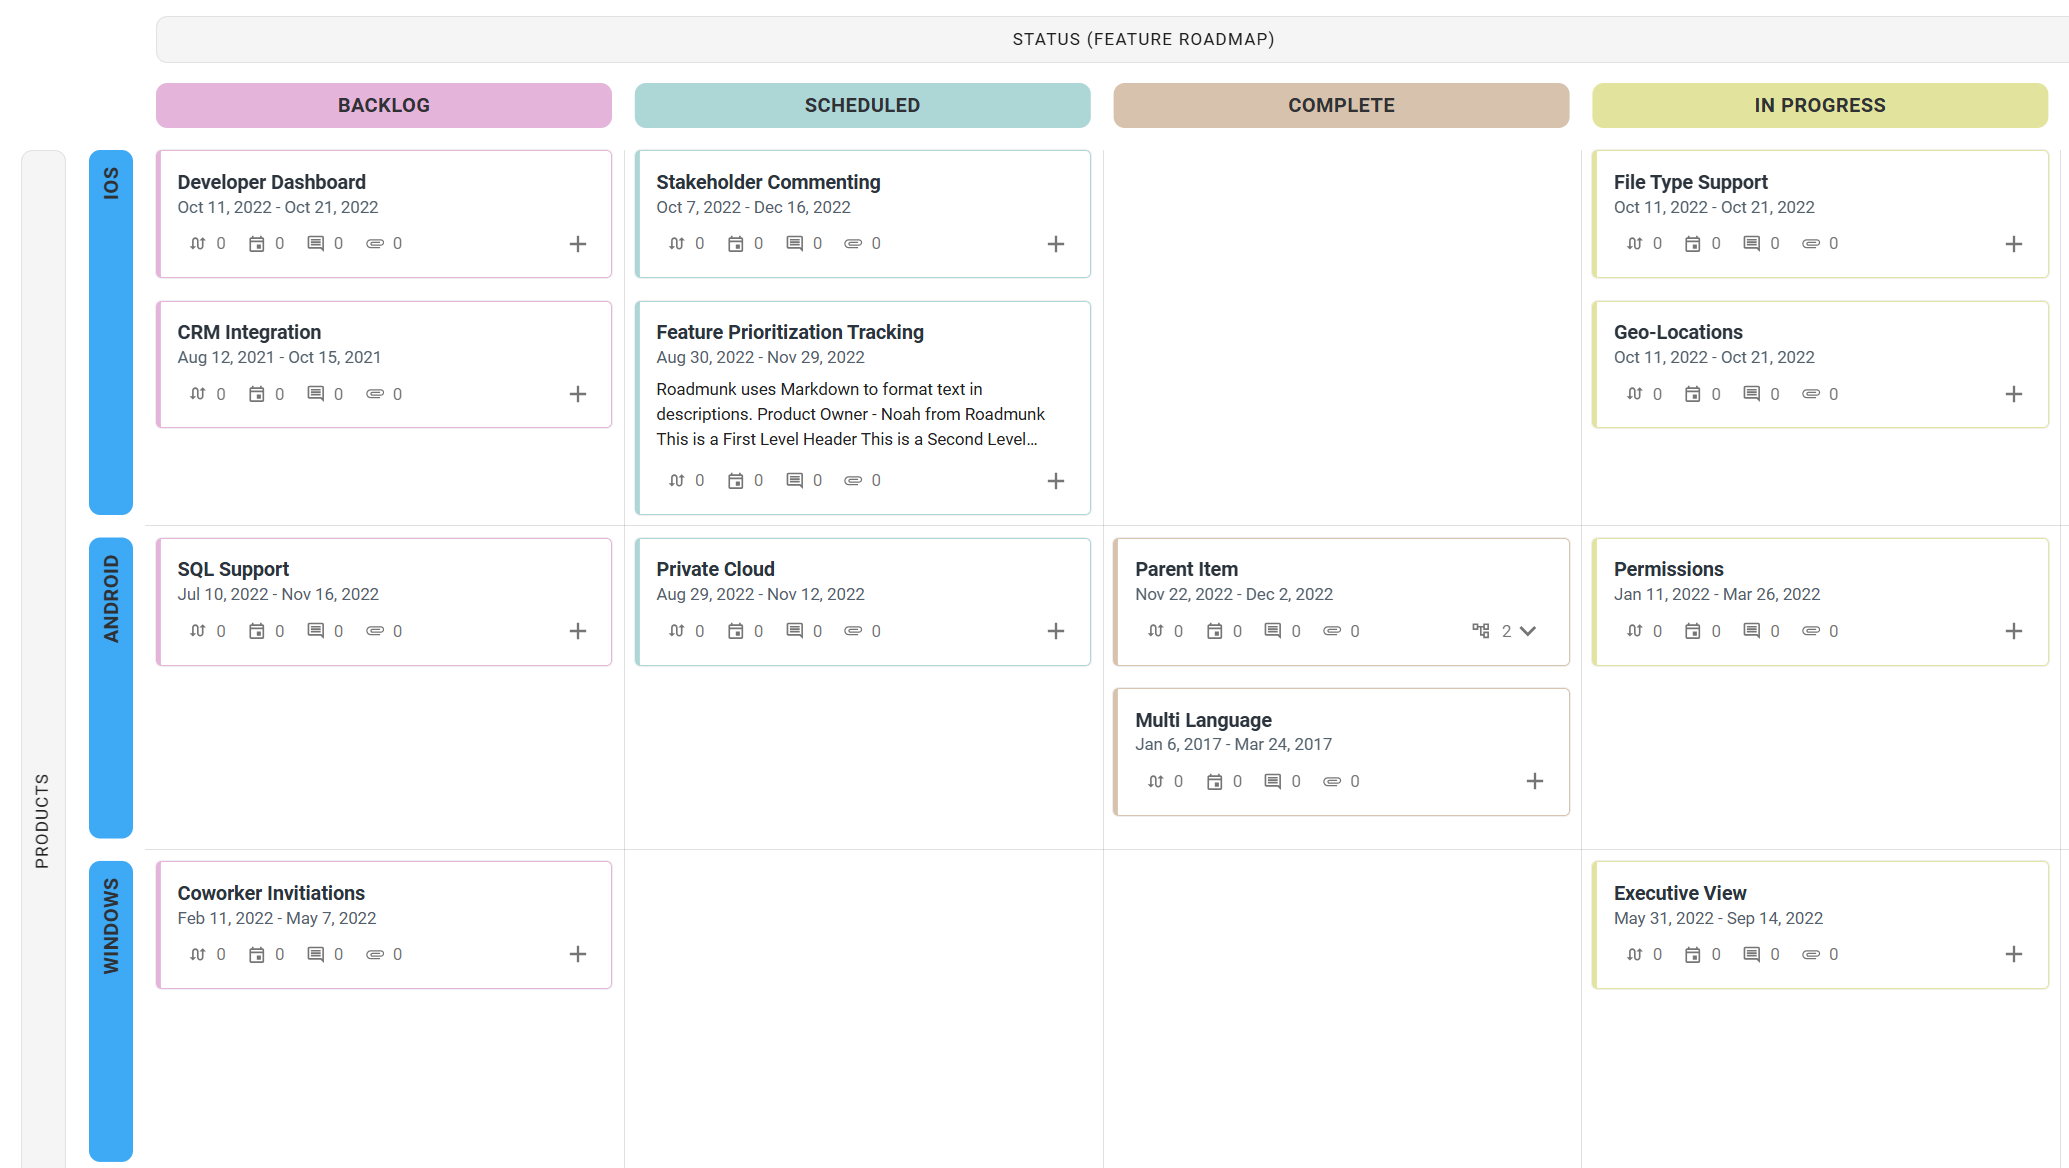Click the plus icon on Geo-Locations card
The width and height of the screenshot is (2069, 1168).
[x=2014, y=394]
